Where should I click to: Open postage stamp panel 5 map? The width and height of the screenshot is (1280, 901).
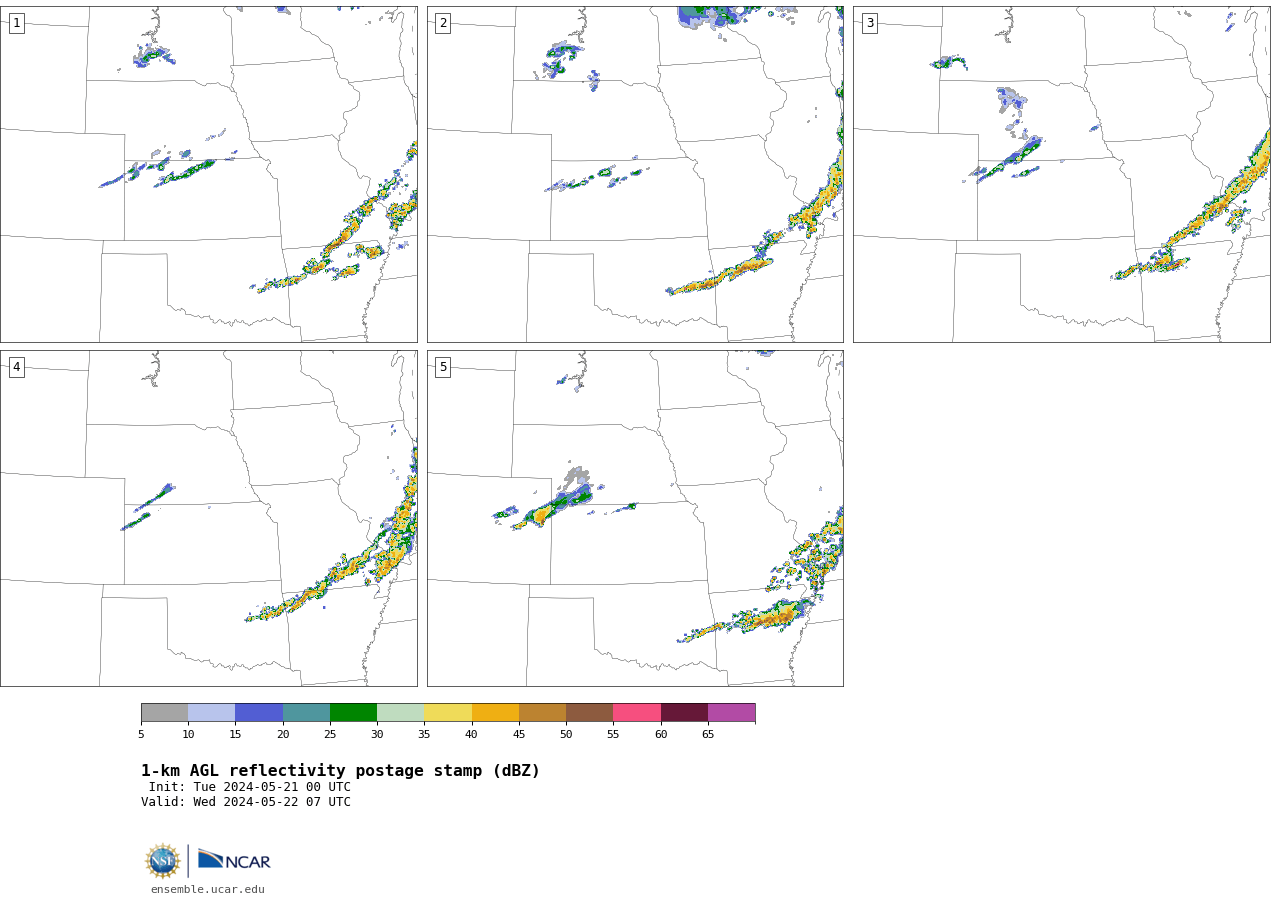pos(635,518)
